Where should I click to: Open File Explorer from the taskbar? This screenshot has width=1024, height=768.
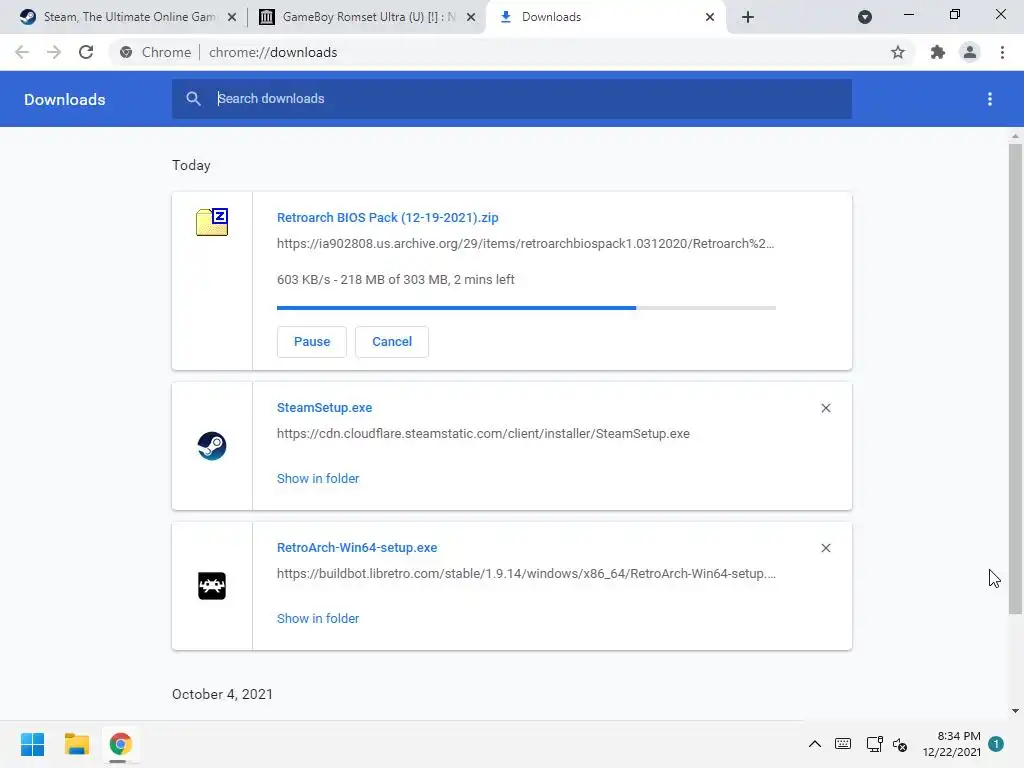pos(76,744)
